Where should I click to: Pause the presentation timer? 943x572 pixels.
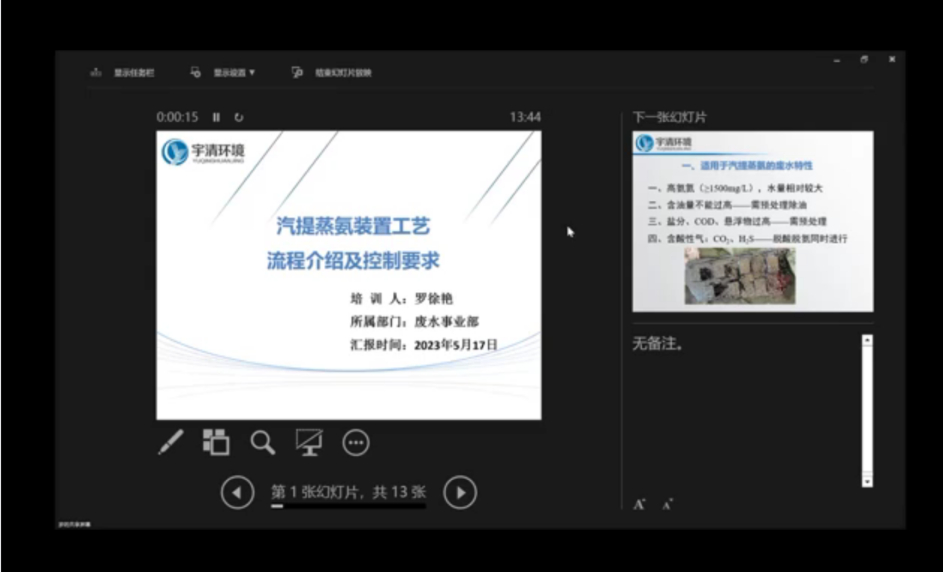click(216, 117)
